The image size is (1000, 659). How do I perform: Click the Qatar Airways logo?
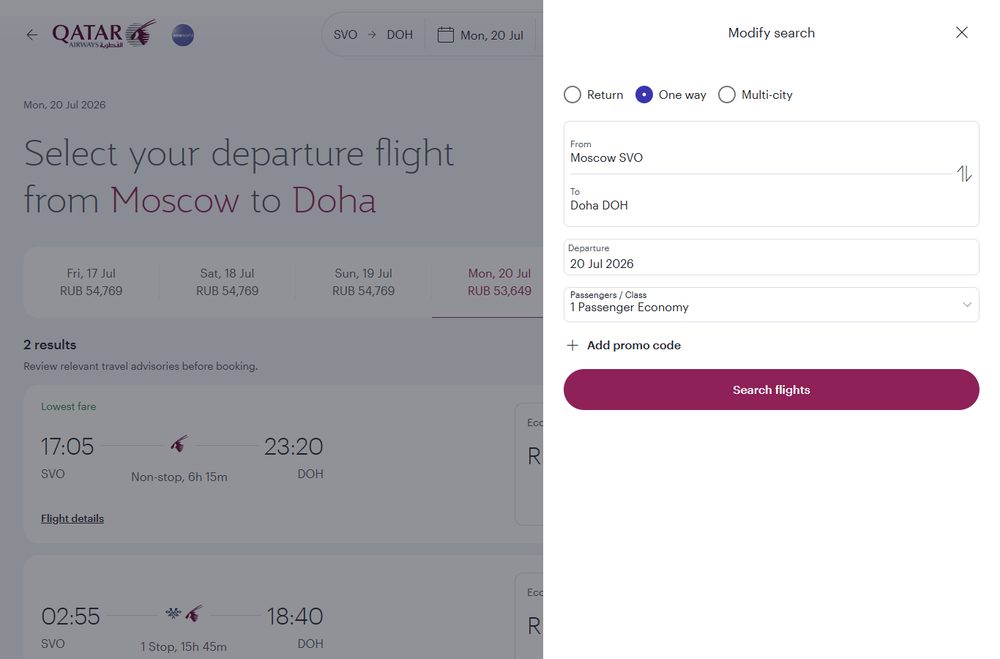point(104,34)
